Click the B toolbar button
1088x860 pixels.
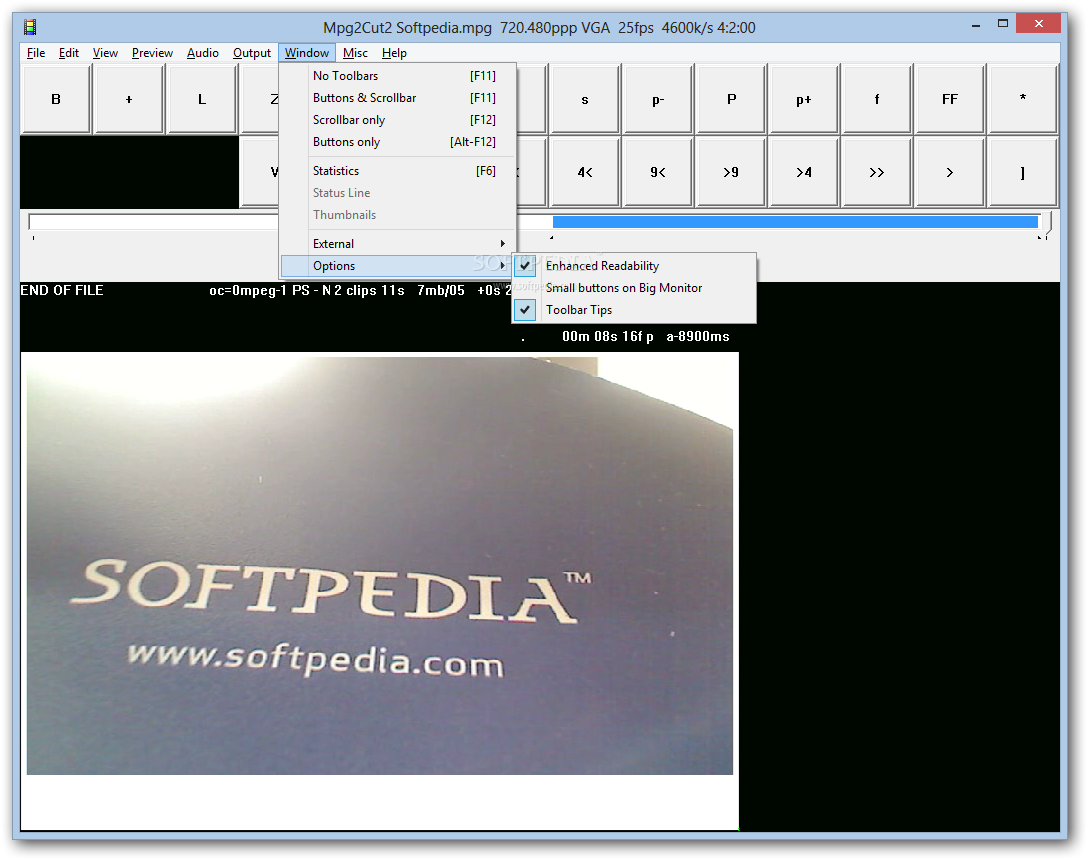point(56,99)
